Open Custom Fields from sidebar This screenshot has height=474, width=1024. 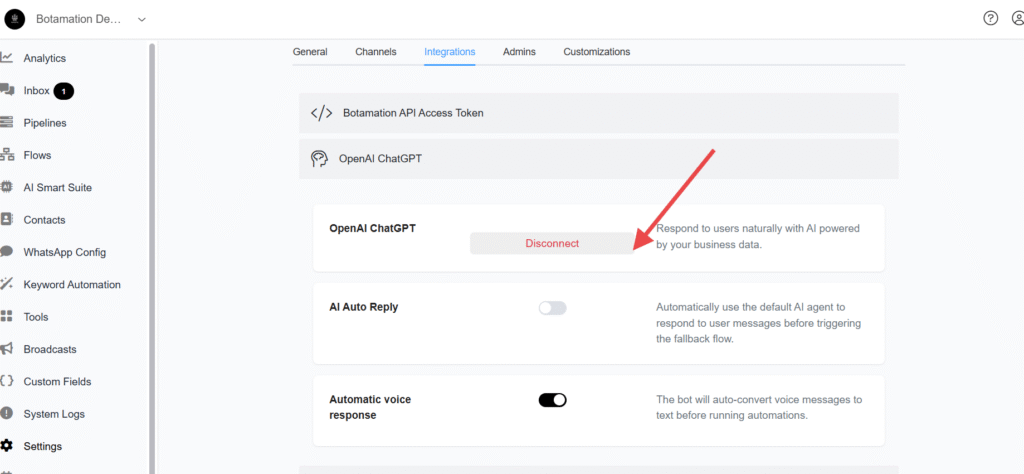click(x=57, y=381)
